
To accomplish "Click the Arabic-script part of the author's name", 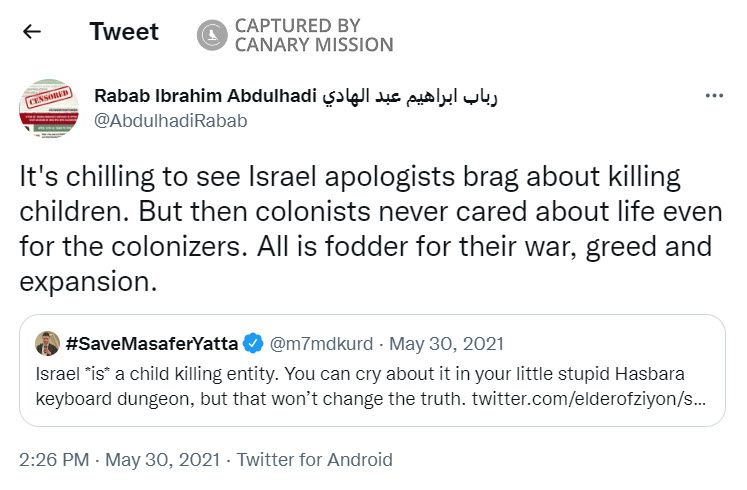I will pyautogui.click(x=410, y=96).
